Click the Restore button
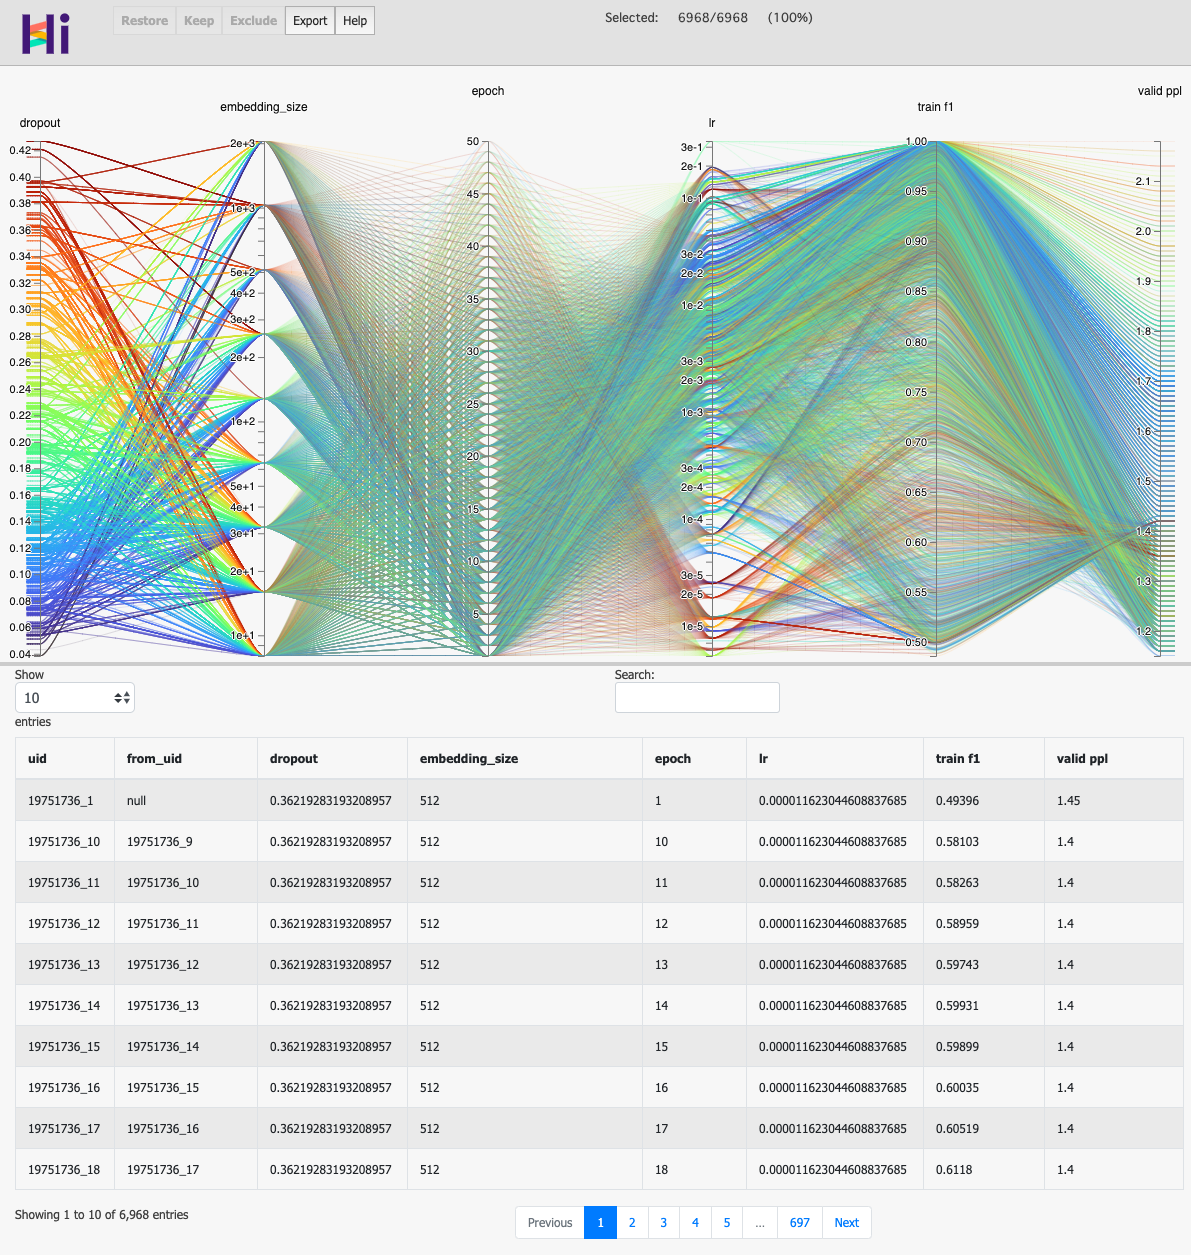 coord(144,20)
